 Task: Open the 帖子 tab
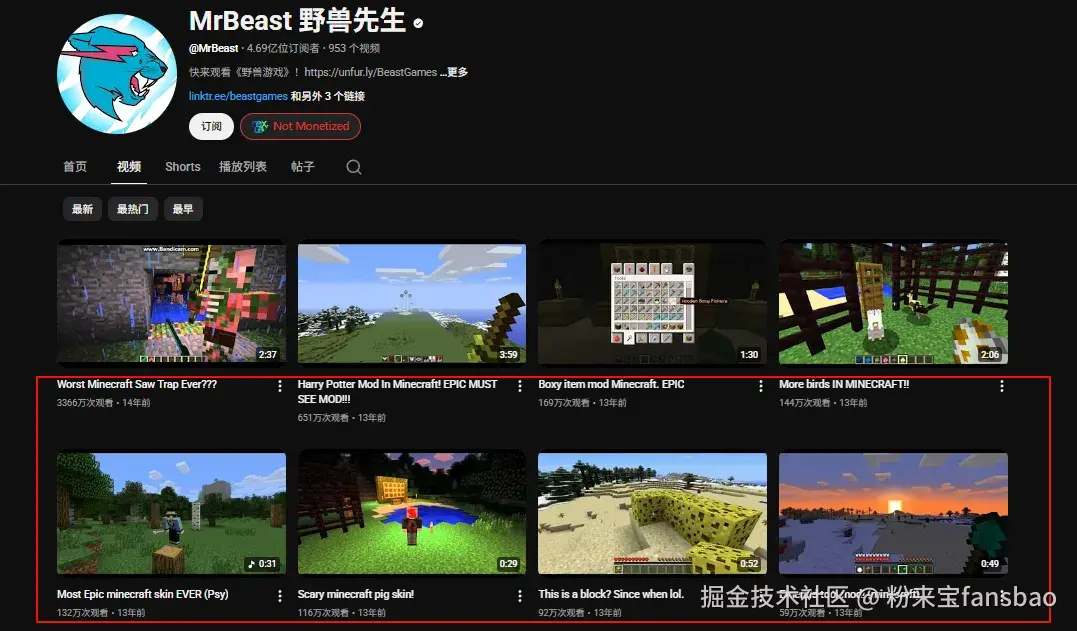[x=303, y=167]
